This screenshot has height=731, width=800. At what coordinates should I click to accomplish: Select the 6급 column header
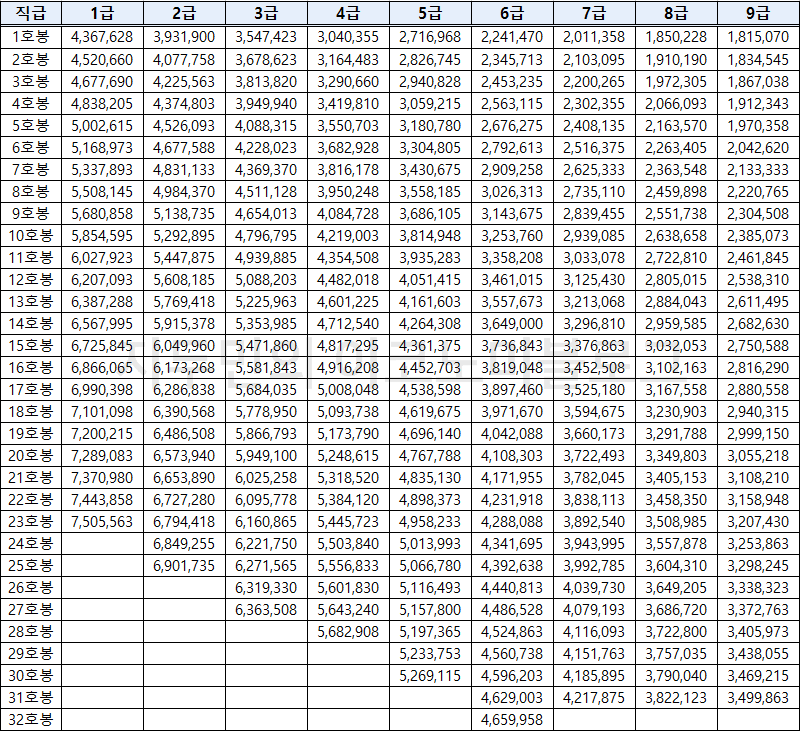512,13
